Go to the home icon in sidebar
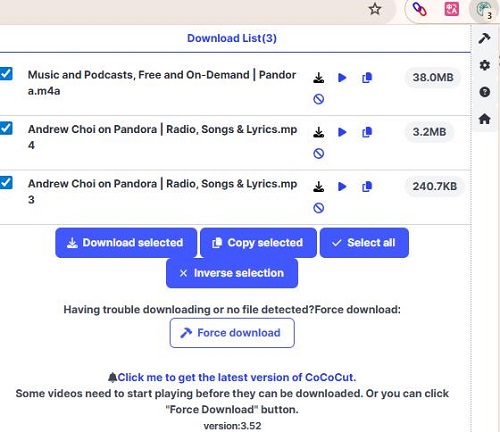500x432 pixels. pos(485,118)
